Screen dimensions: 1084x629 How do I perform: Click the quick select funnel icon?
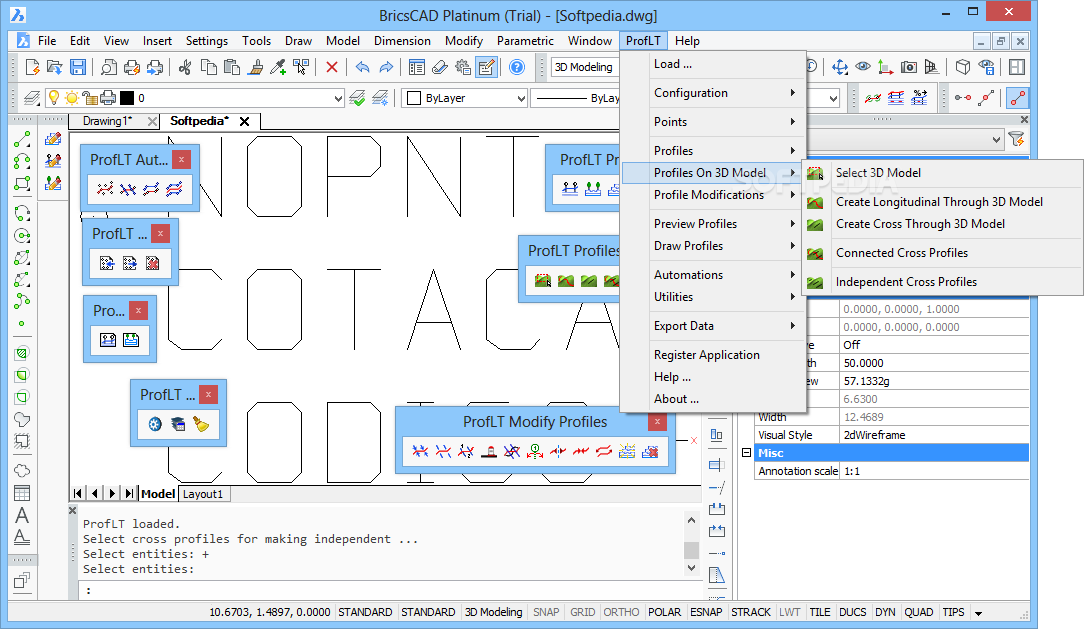click(x=1016, y=139)
